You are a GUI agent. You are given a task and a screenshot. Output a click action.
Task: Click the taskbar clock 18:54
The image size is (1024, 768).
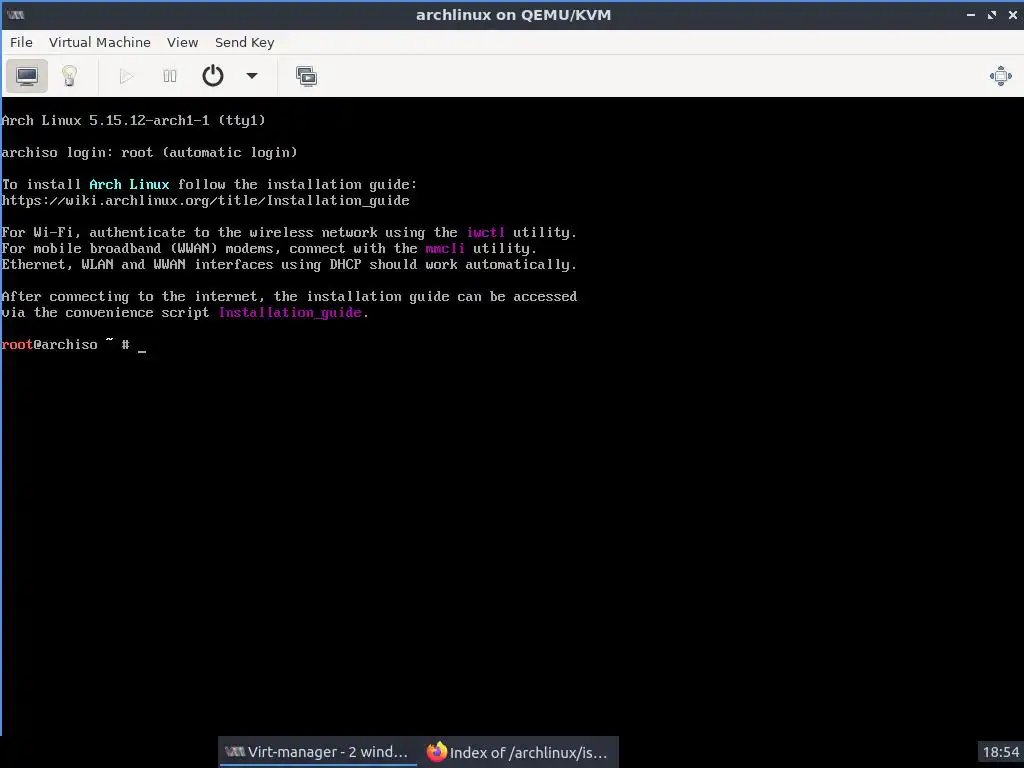click(x=1000, y=752)
